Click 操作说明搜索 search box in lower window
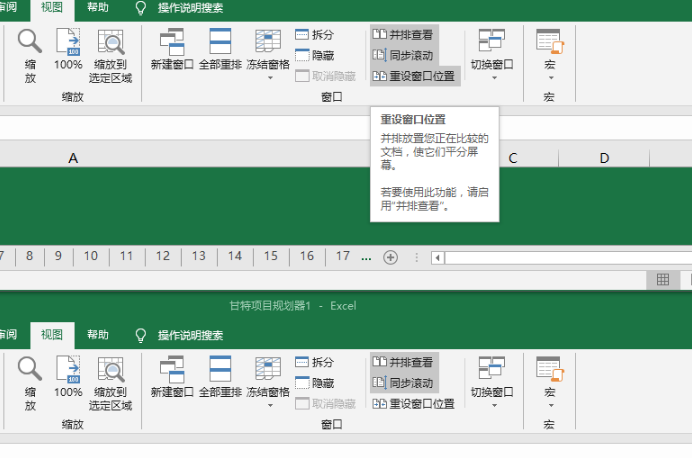This screenshot has height=458, width=692. (190, 335)
